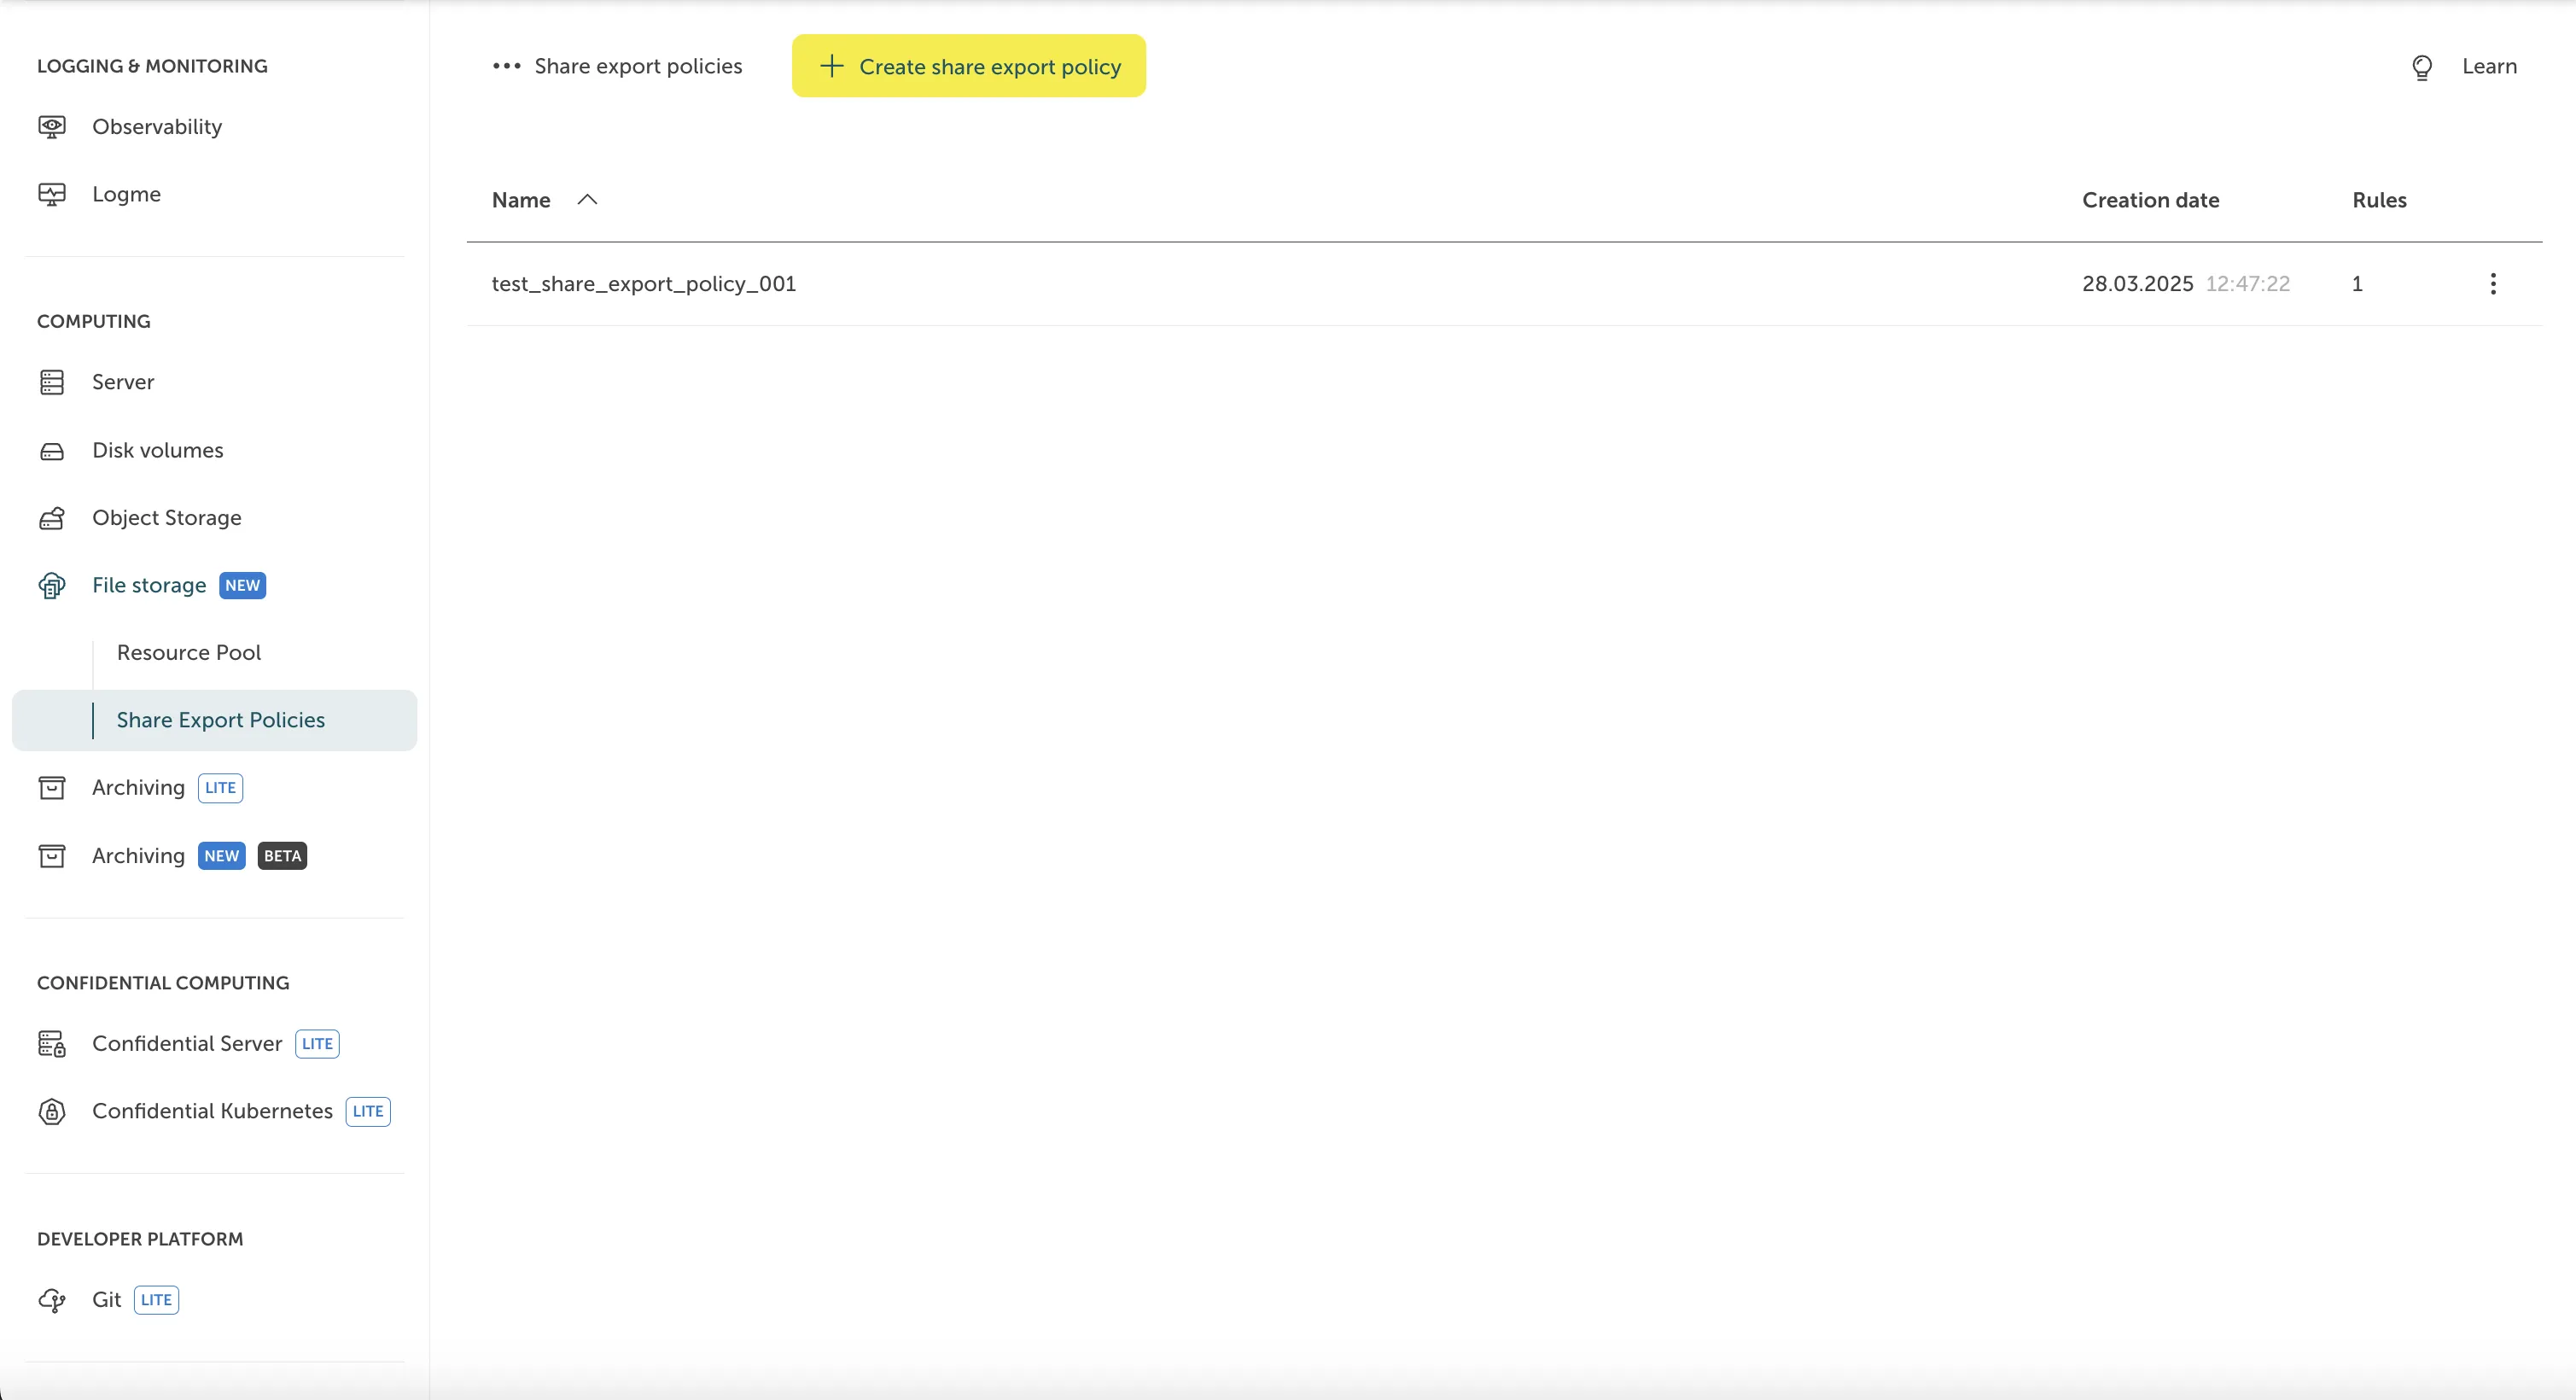Open Archiving LITE menu entry
Screen dimensions: 2576x1400
(x=139, y=788)
